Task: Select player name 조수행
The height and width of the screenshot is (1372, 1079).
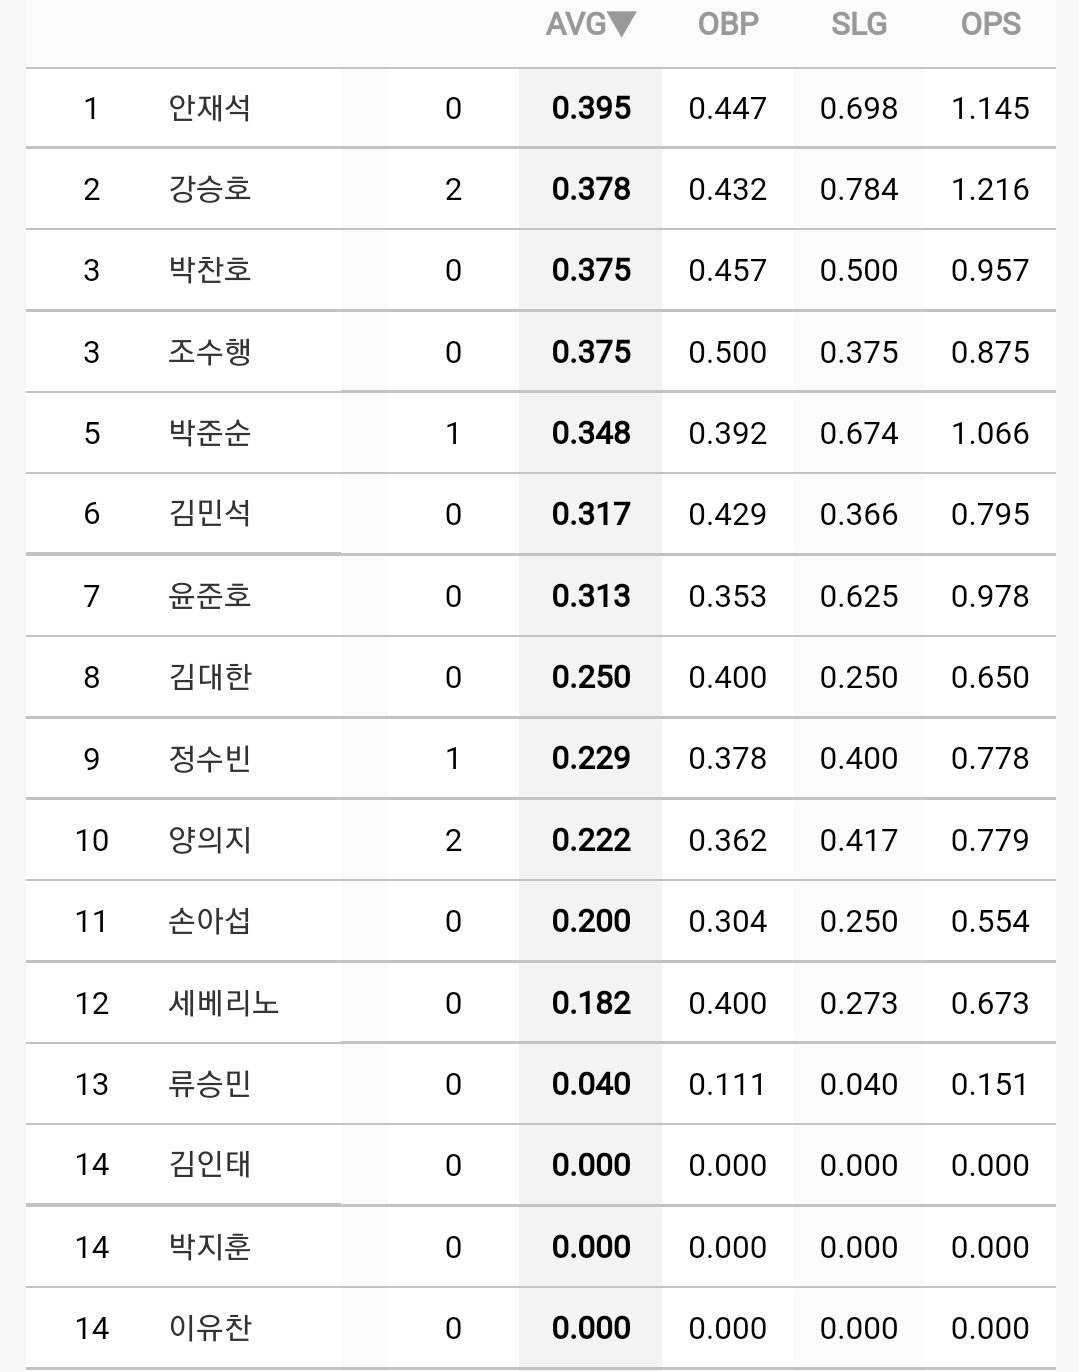Action: click(x=209, y=352)
